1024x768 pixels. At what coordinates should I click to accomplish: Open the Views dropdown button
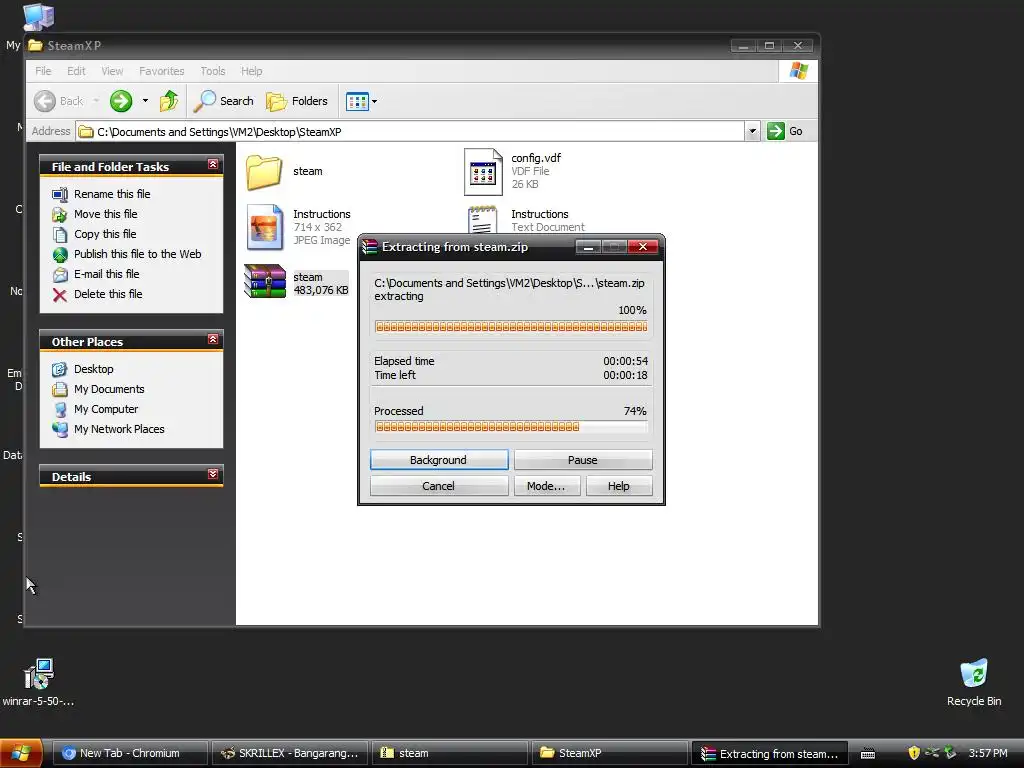tap(361, 101)
